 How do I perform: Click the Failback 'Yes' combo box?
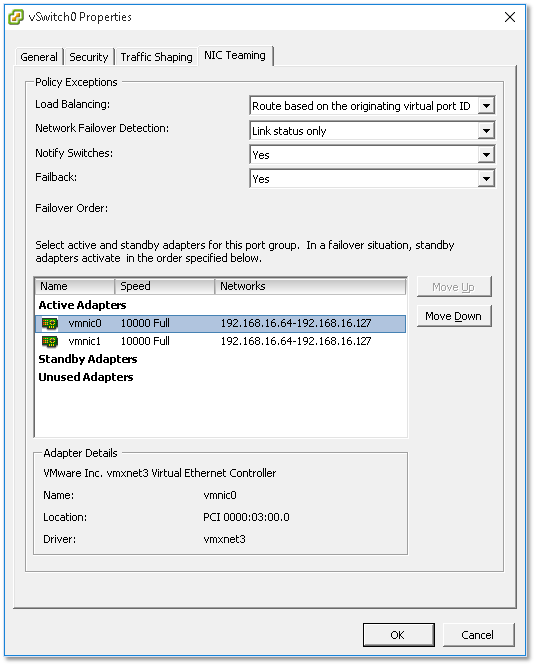(372, 179)
